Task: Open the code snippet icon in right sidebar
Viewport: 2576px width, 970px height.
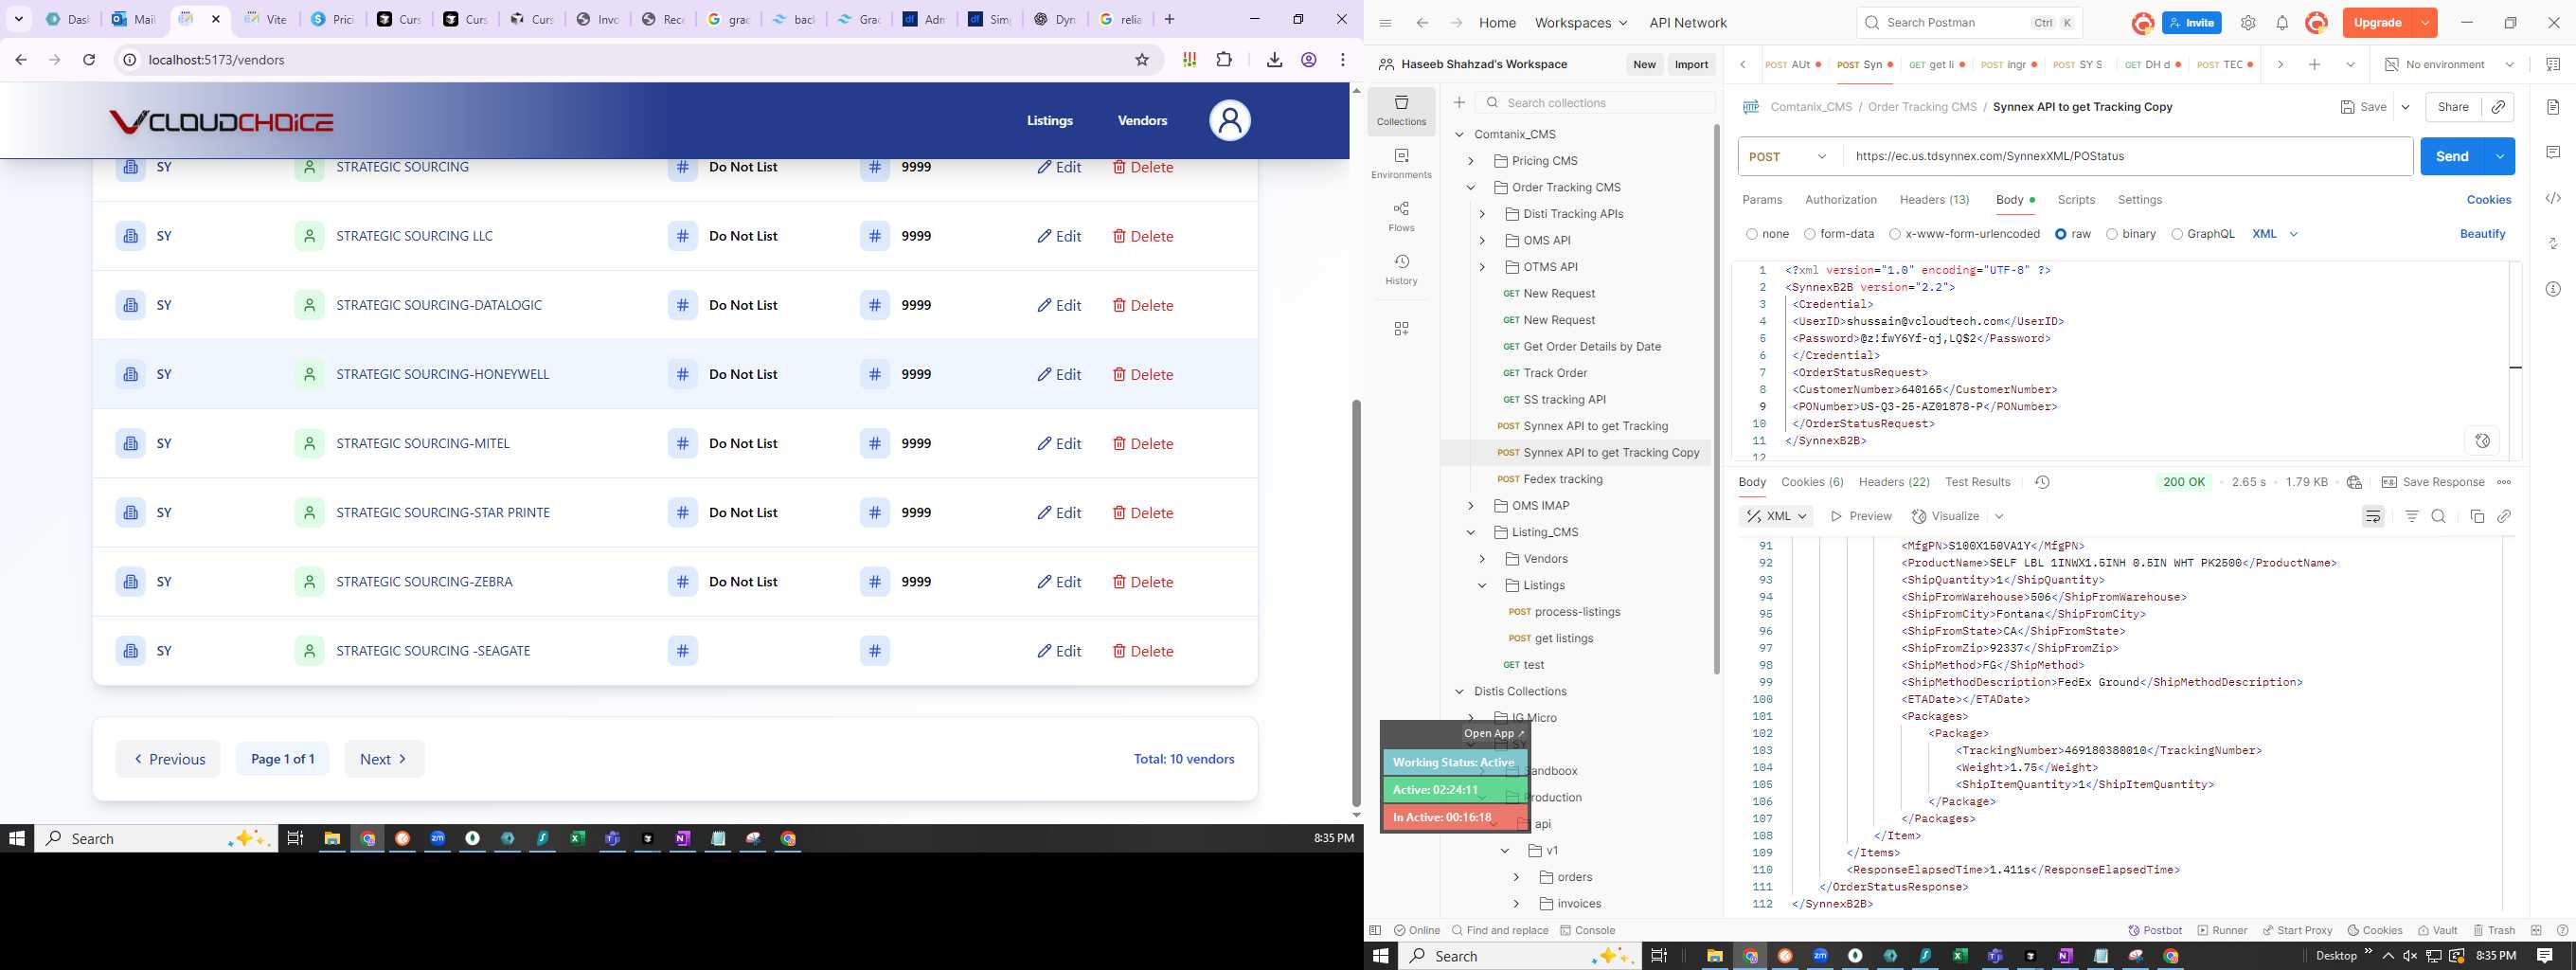Action: click(2553, 198)
